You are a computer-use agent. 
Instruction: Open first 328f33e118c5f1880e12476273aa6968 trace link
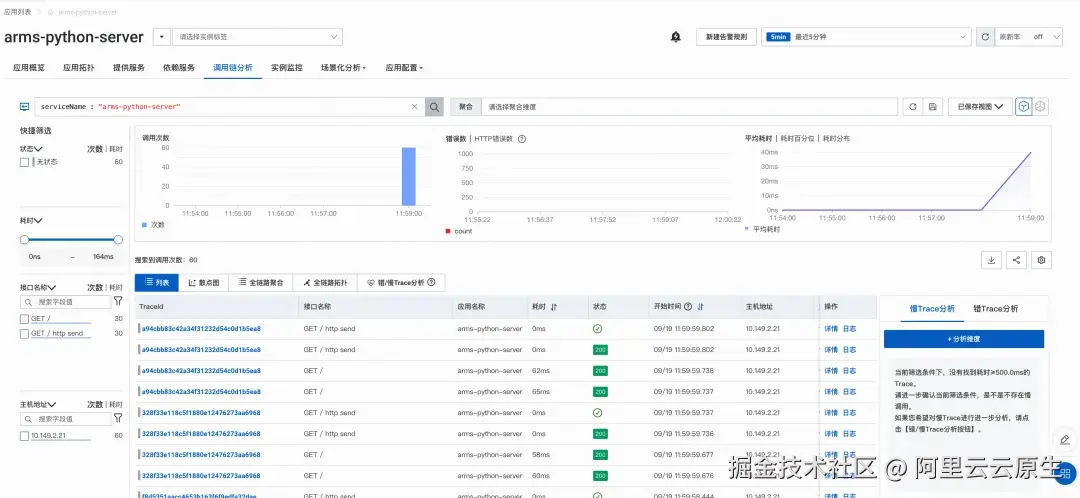[201, 413]
